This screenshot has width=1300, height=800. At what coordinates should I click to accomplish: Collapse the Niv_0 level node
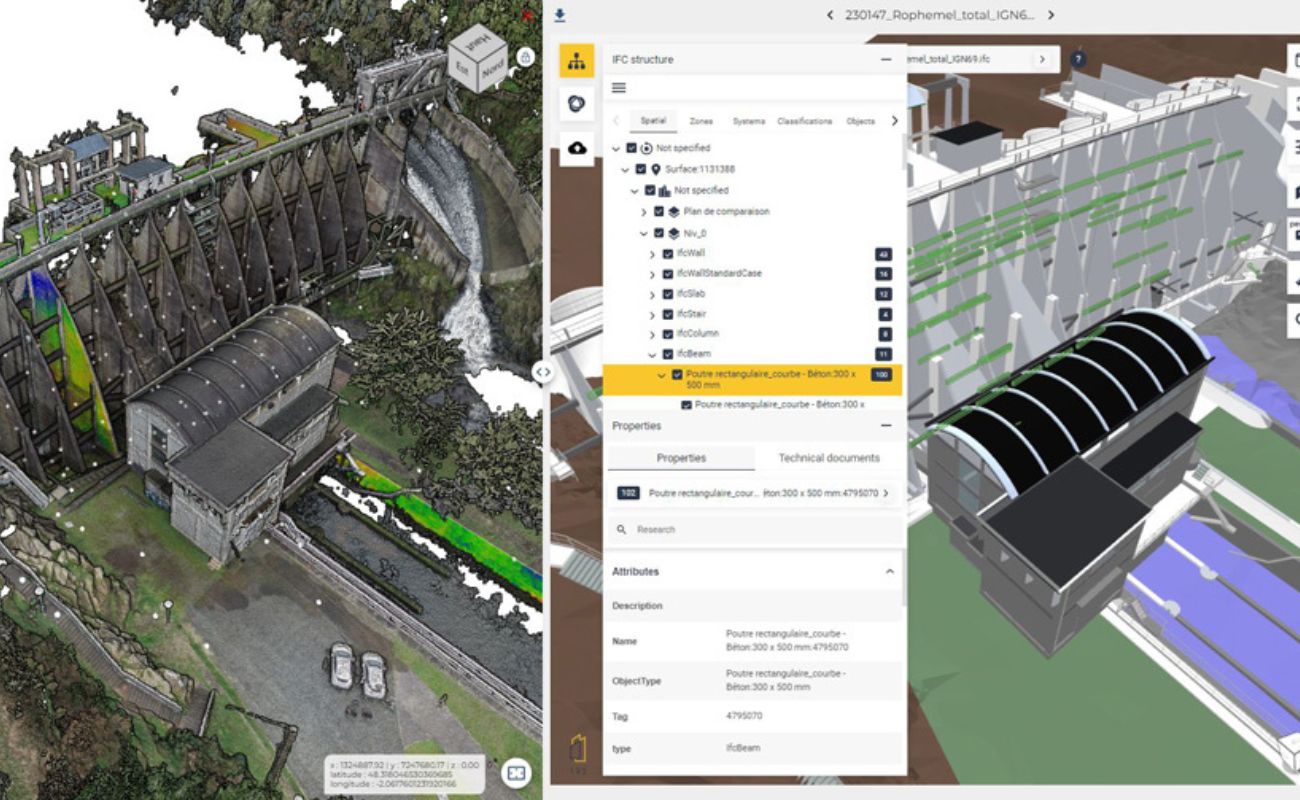(643, 233)
